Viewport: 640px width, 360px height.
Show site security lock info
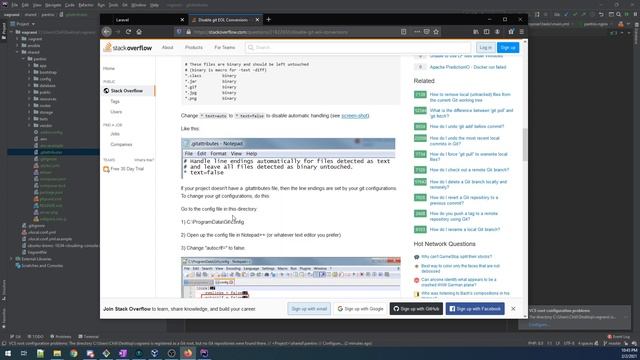click(188, 31)
